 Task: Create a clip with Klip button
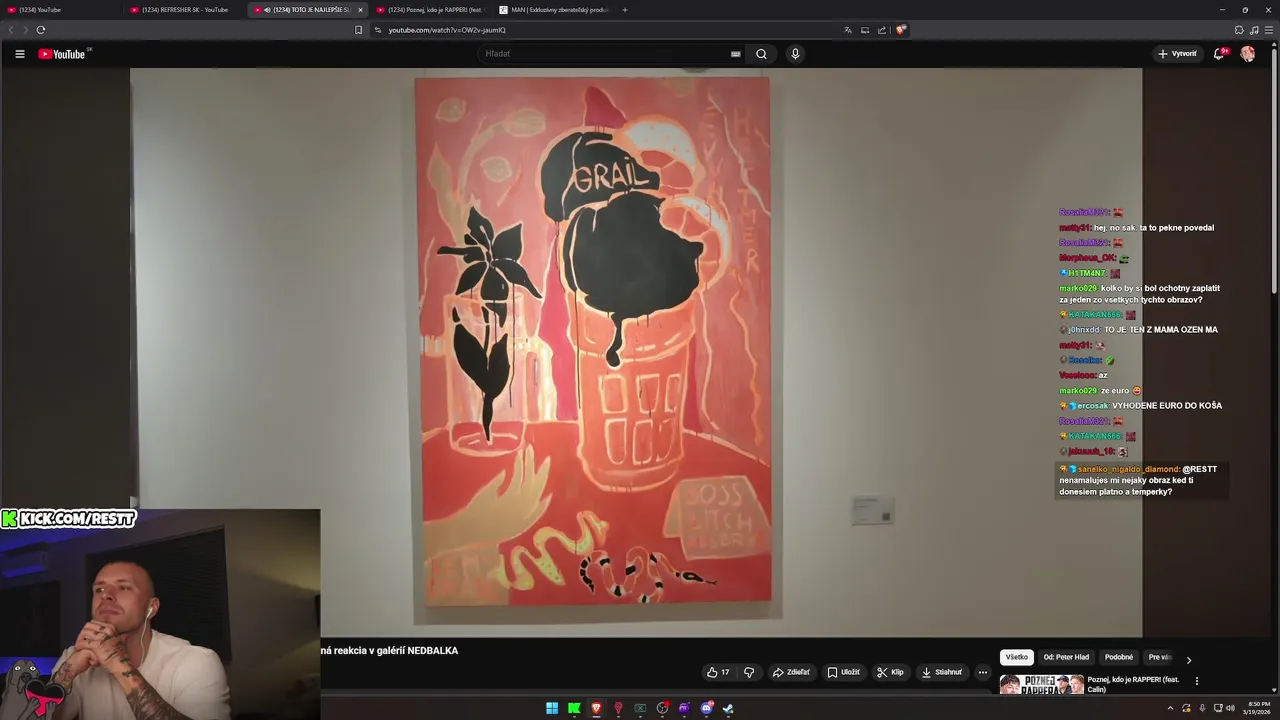click(890, 672)
